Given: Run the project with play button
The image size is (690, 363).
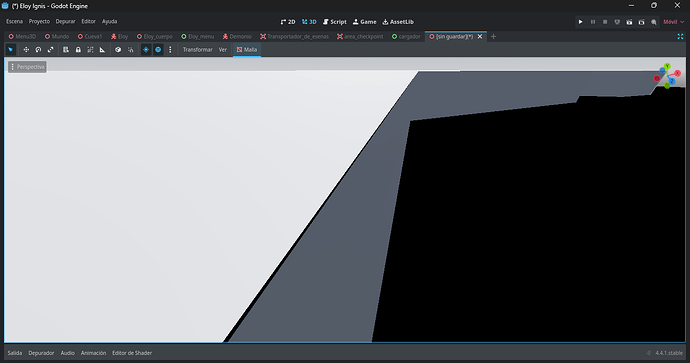Looking at the screenshot, I should coord(580,22).
